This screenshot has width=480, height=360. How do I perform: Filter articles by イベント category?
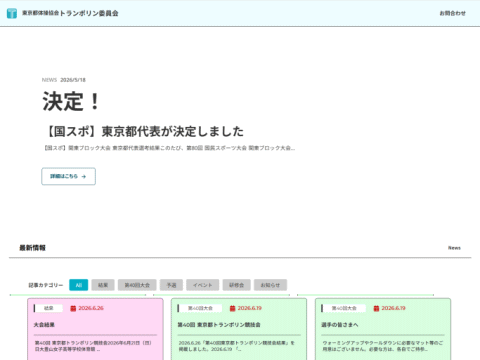tap(202, 285)
